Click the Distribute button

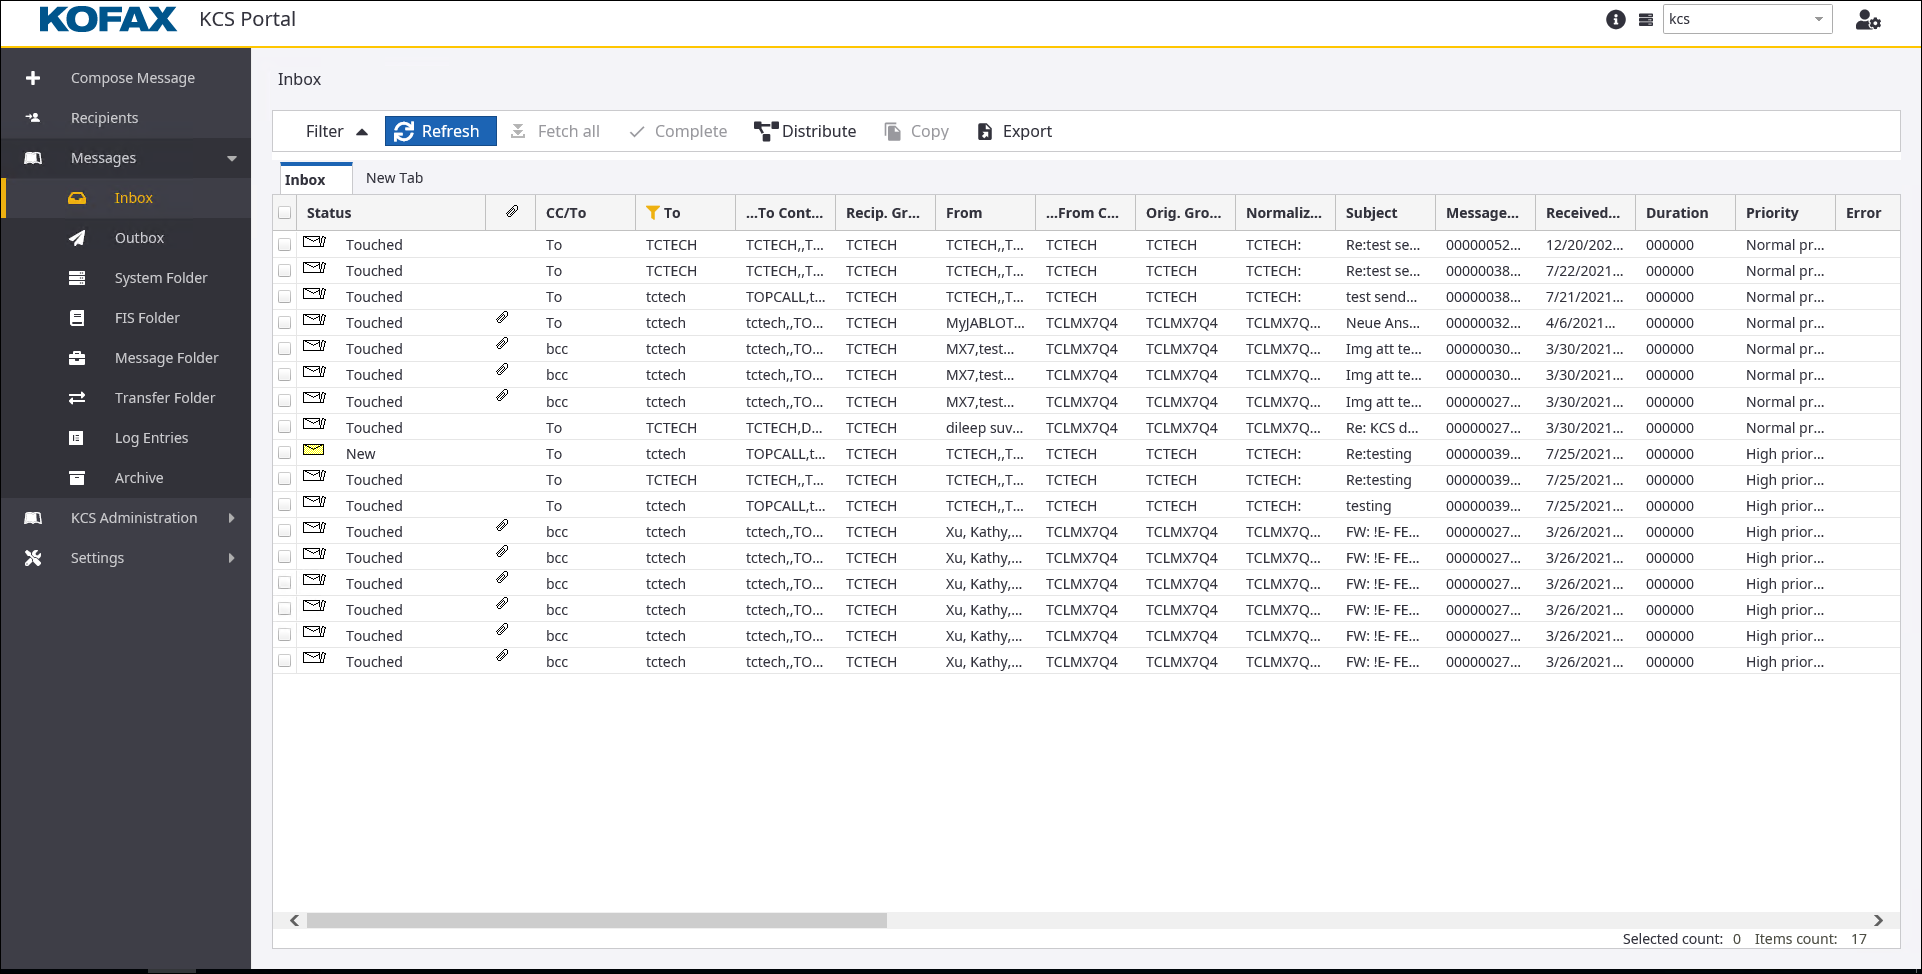pos(805,131)
